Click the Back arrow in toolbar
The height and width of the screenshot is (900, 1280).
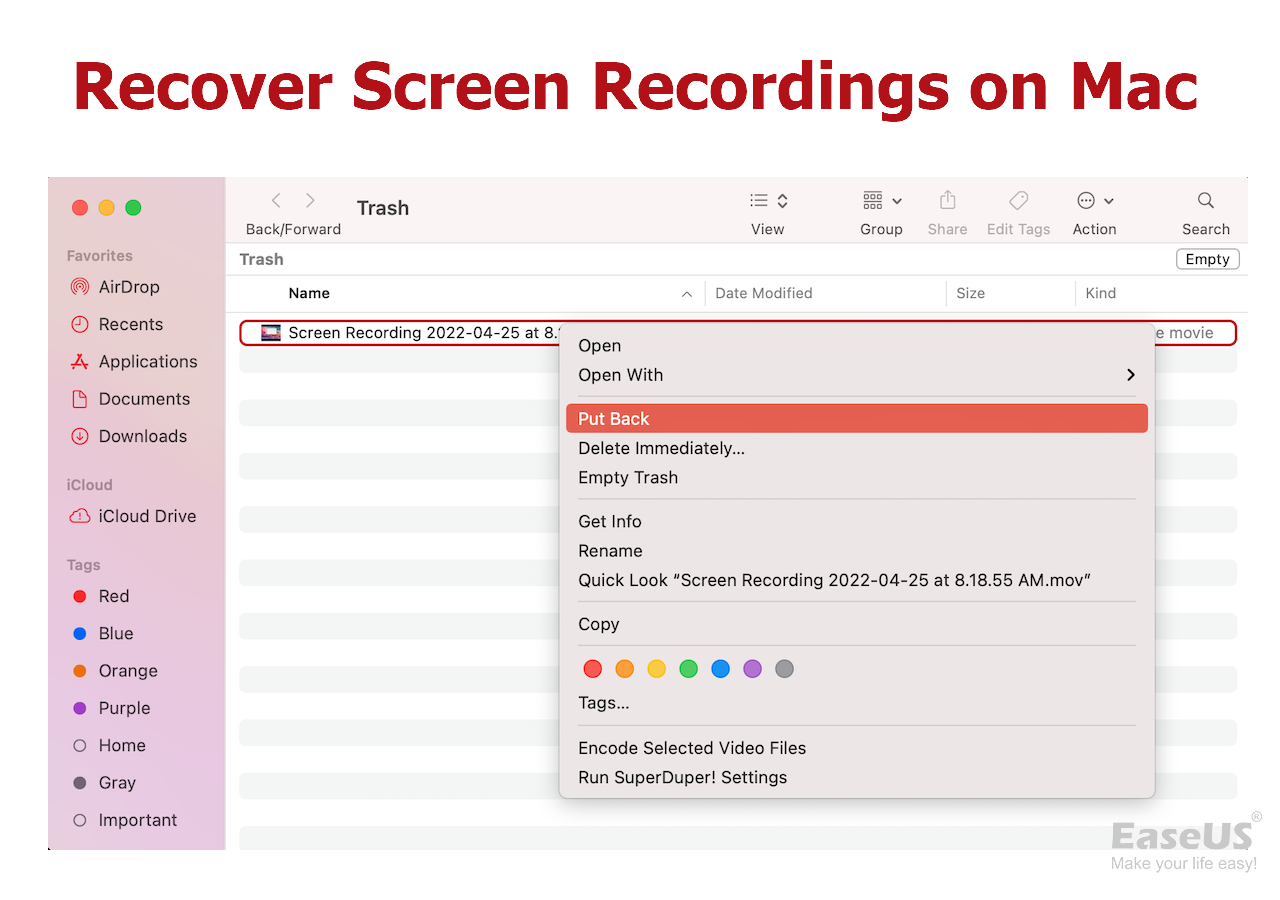pos(277,201)
